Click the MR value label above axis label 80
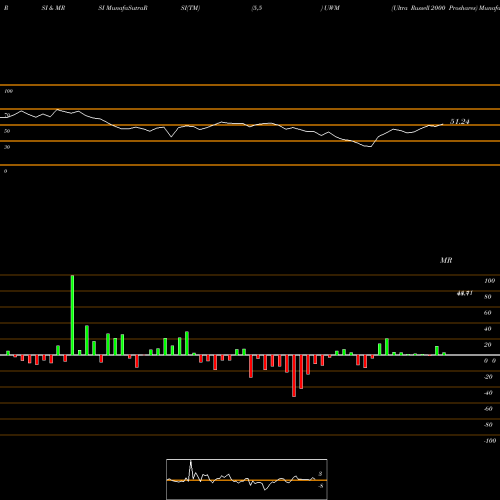Screen dimensions: 500x500 465,293
